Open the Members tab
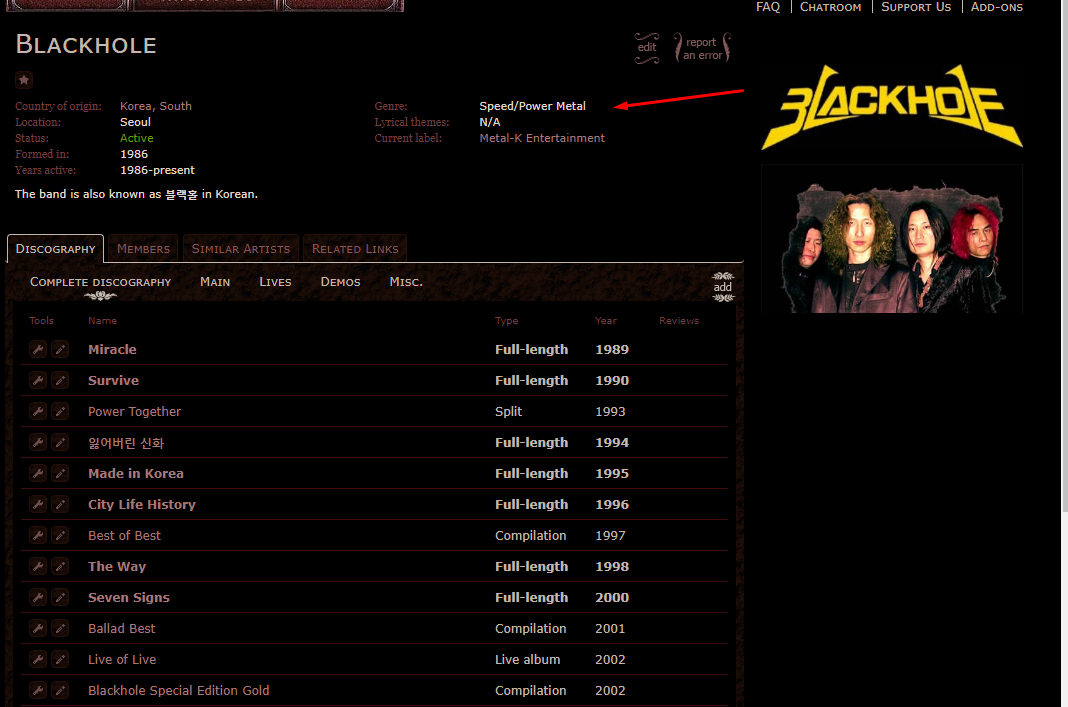 coord(143,249)
